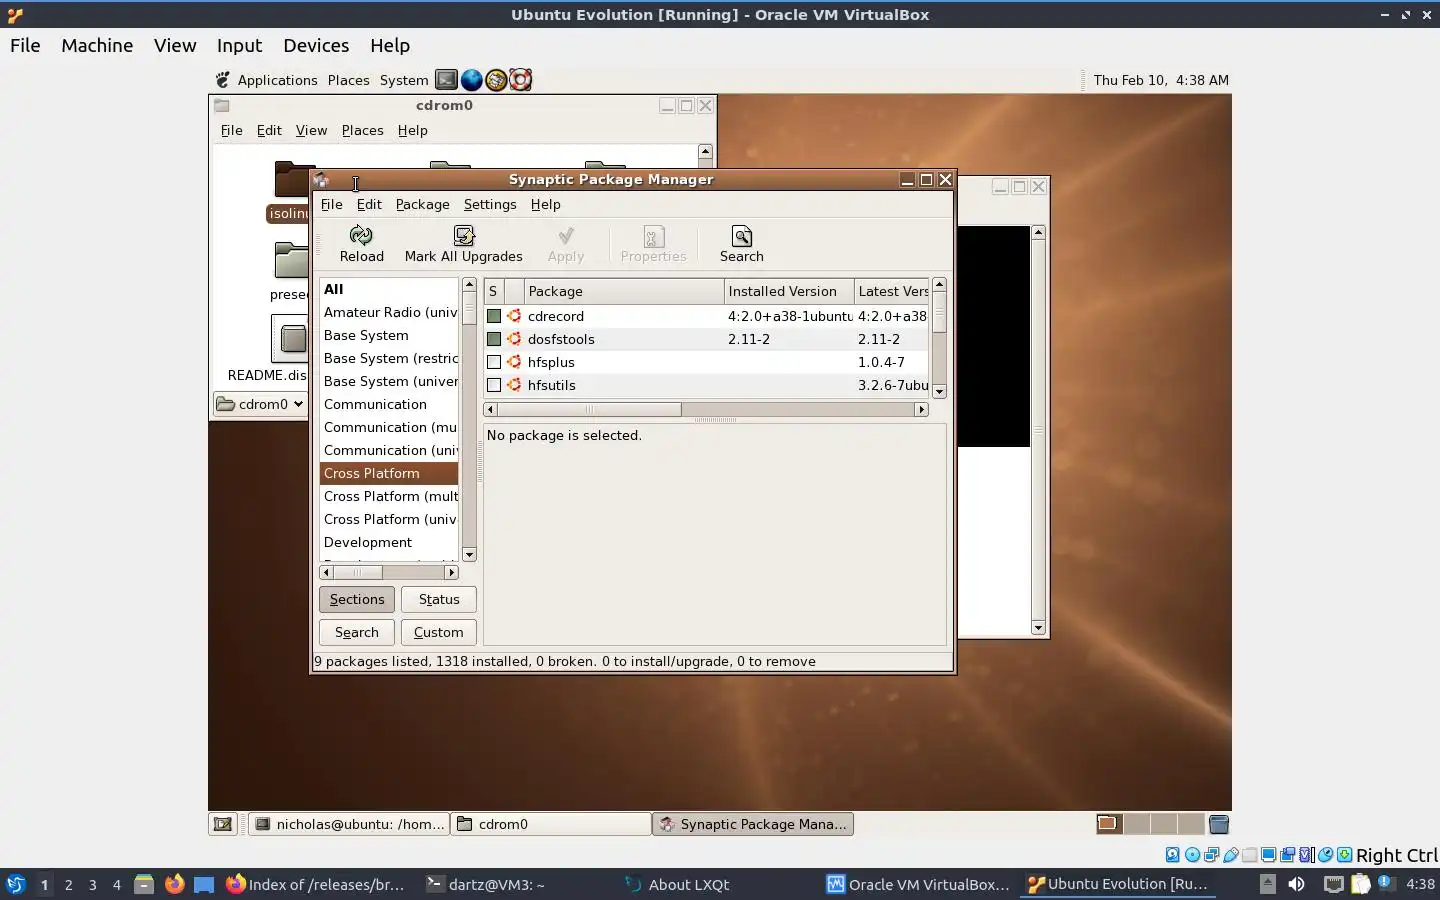
Task: Click the status checkbox for dosfstools
Action: (494, 339)
